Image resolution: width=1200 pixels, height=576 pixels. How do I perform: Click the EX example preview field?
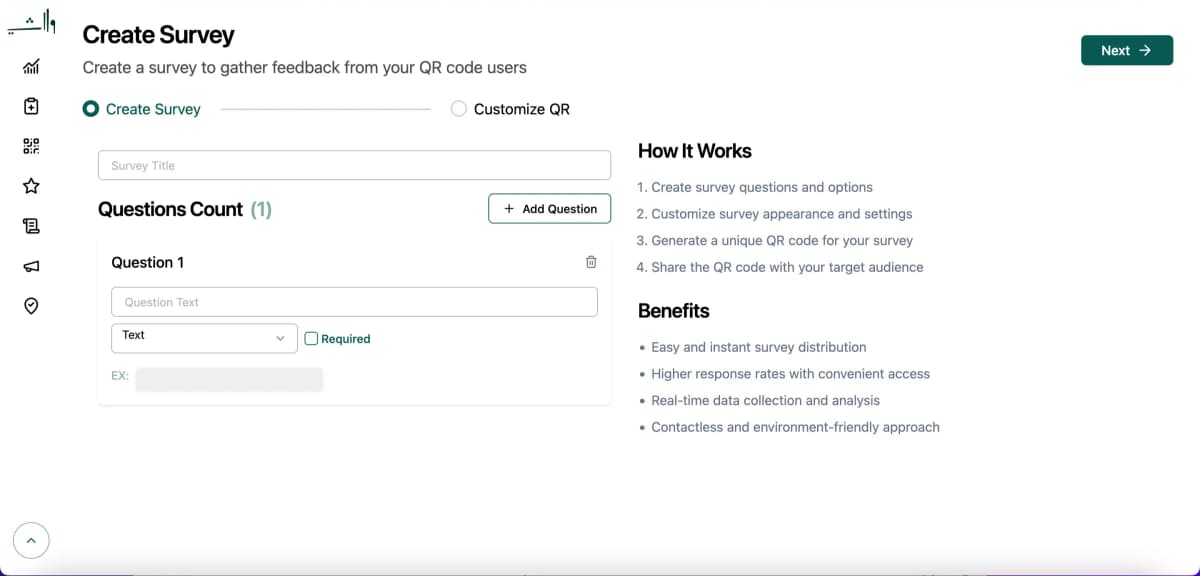click(x=229, y=378)
